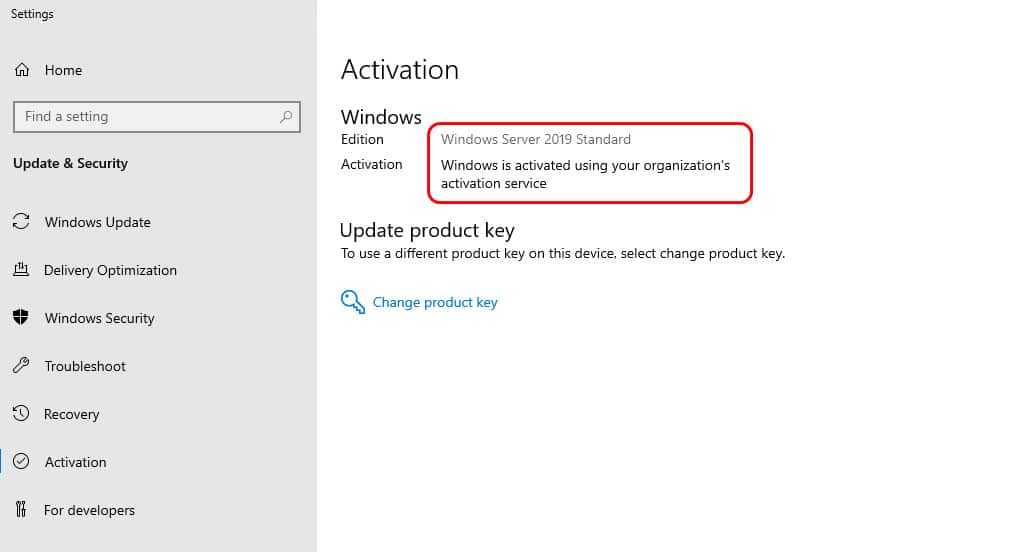
Task: Select Delivery Optimization in the sidebar
Action: click(110, 270)
